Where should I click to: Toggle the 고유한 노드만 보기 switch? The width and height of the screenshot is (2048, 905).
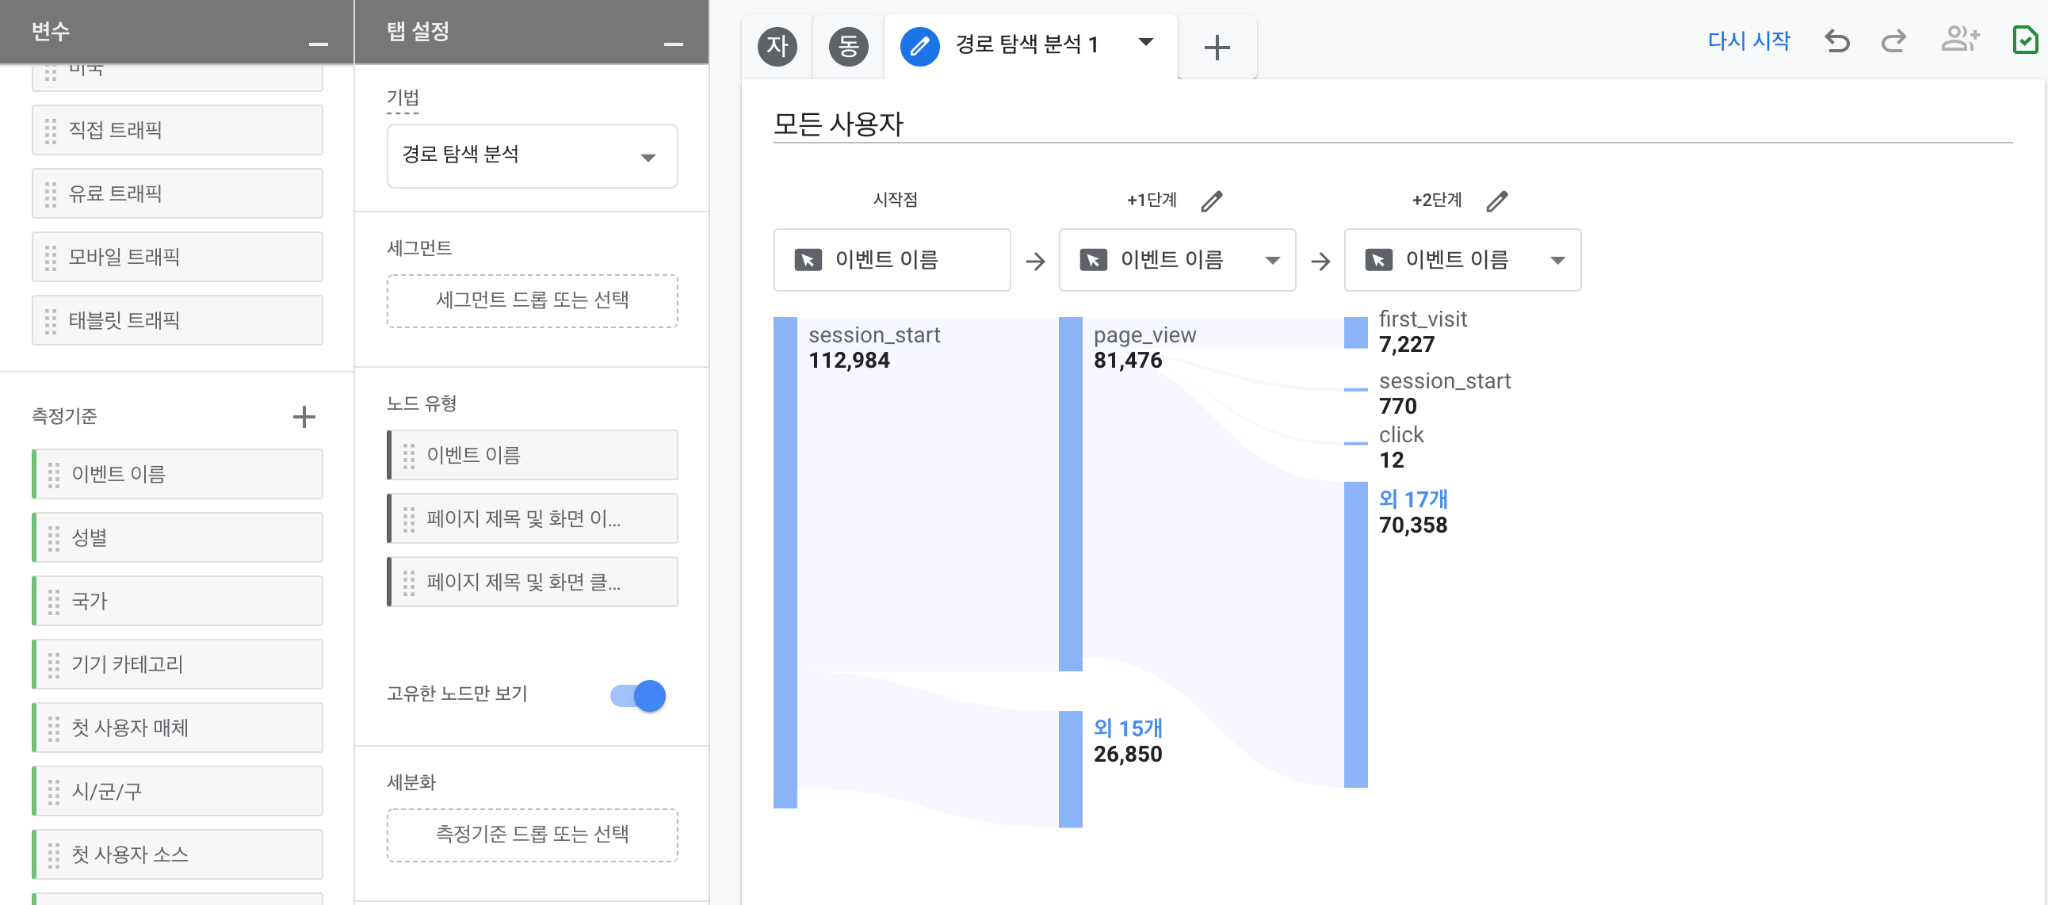coord(638,696)
